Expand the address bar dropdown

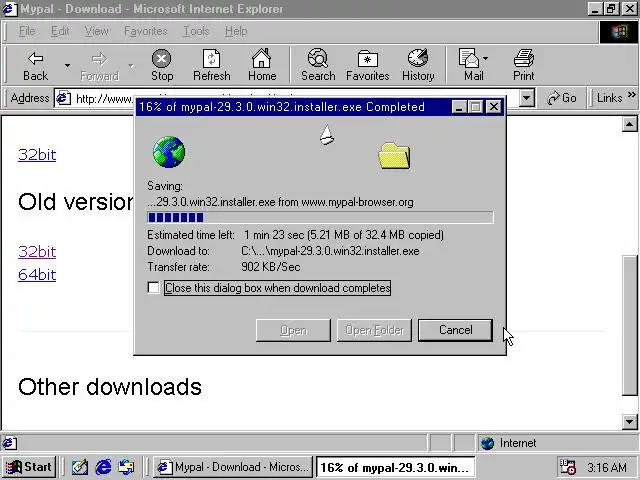(527, 98)
